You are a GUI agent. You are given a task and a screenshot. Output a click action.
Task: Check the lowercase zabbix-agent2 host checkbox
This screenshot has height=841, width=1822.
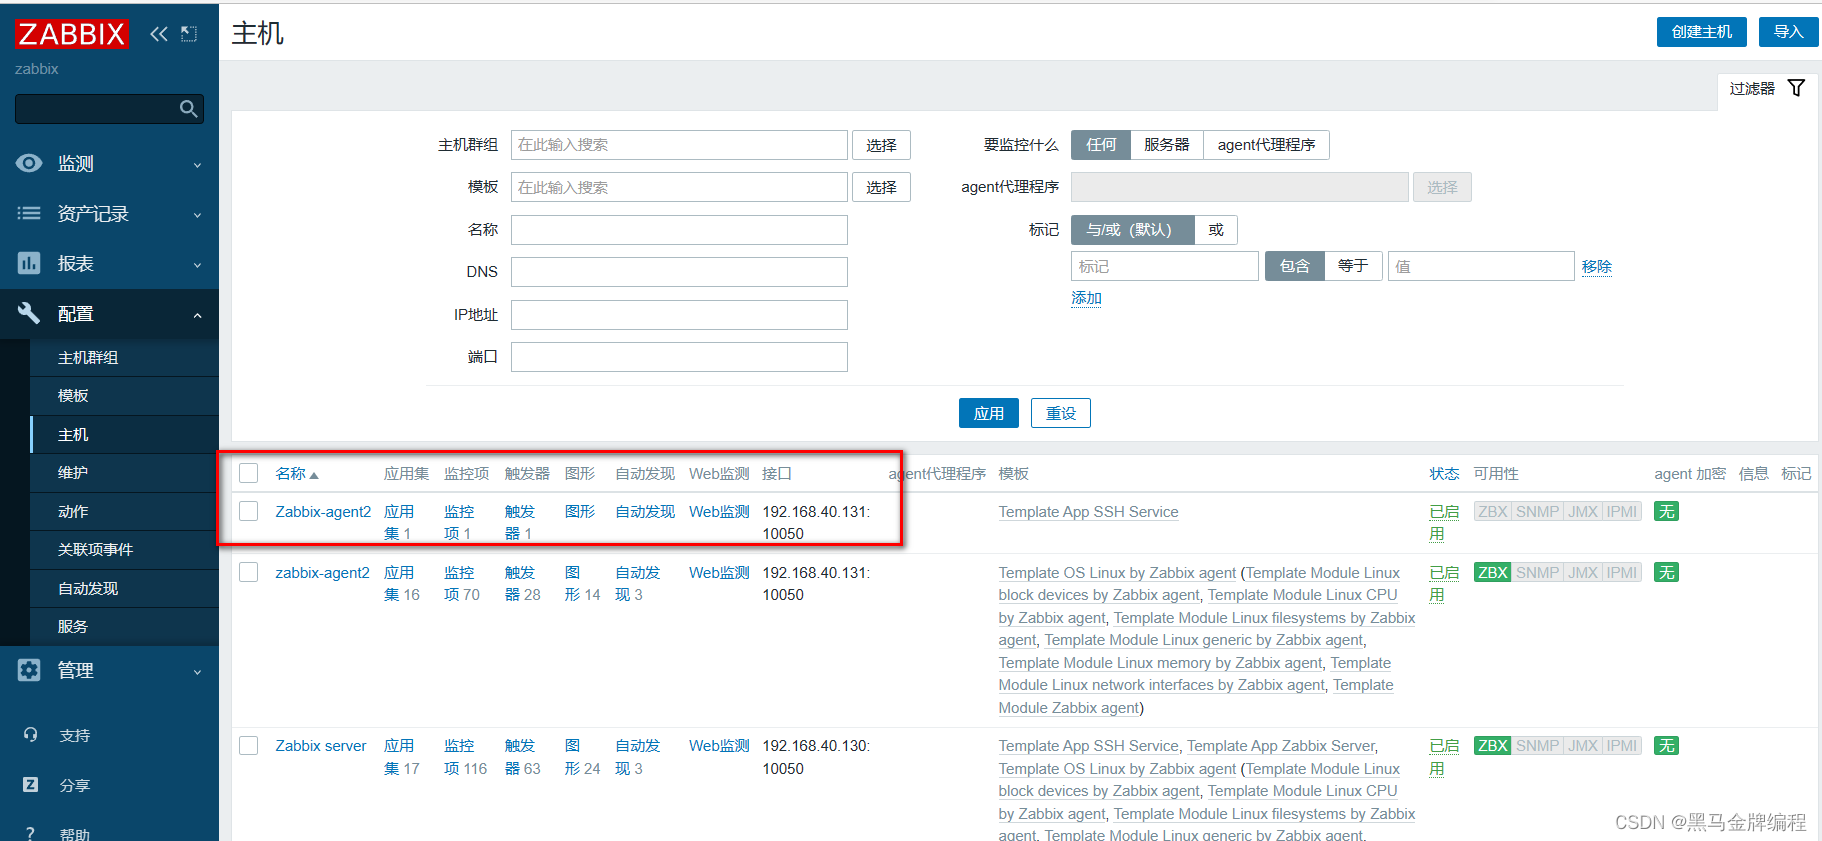point(249,572)
